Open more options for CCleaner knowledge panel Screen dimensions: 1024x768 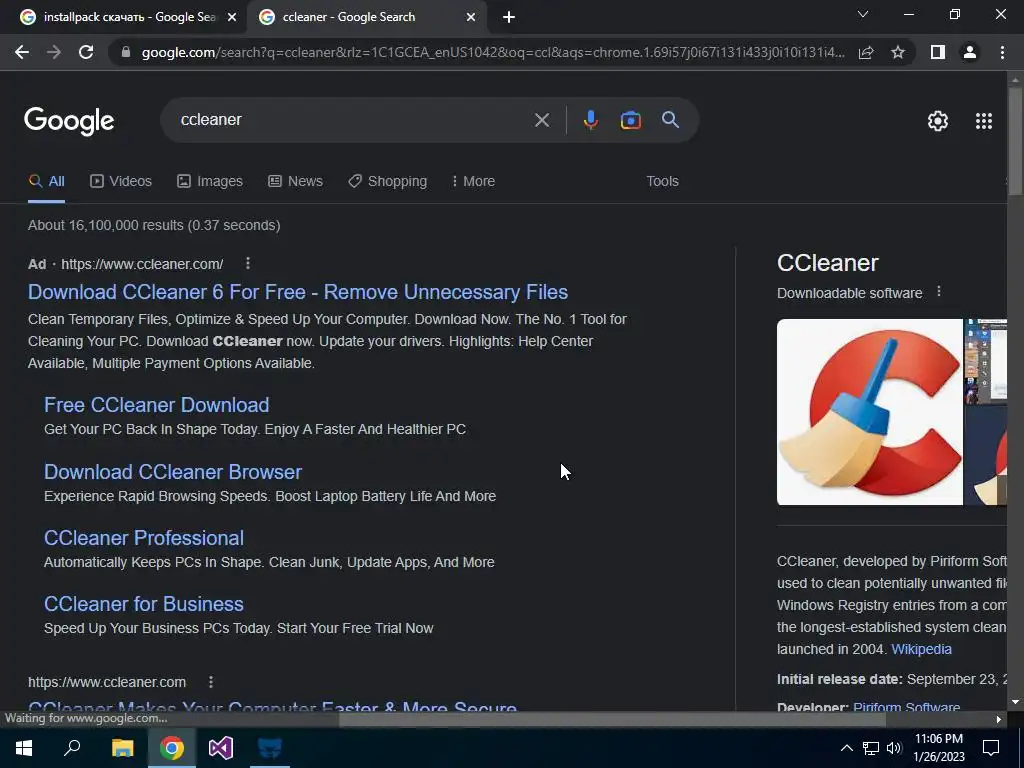click(x=939, y=292)
